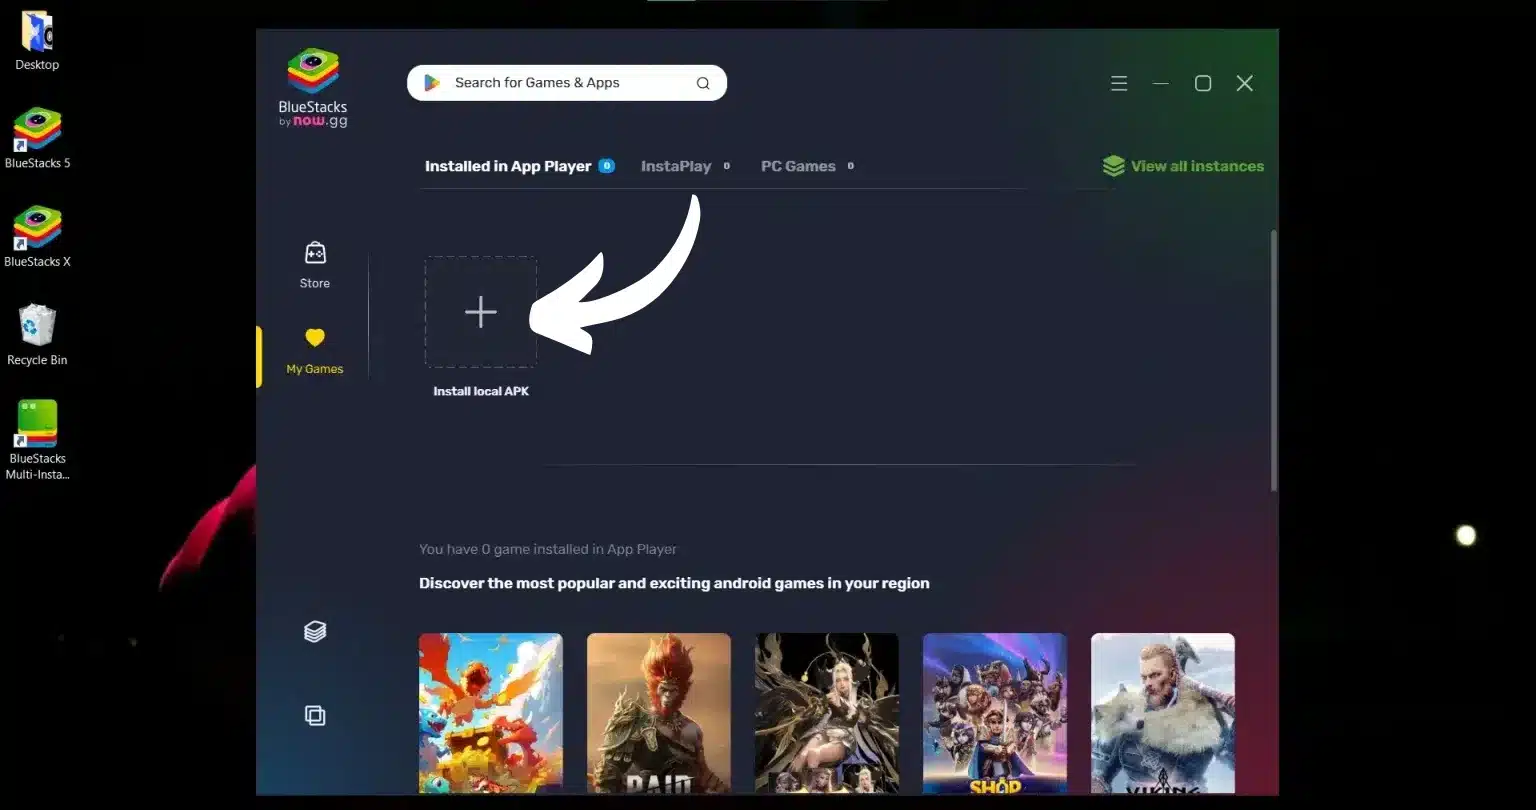Viewport: 1536px width, 810px height.
Task: Click 'Discover the most popular and exciting android games' heading
Action: (674, 583)
